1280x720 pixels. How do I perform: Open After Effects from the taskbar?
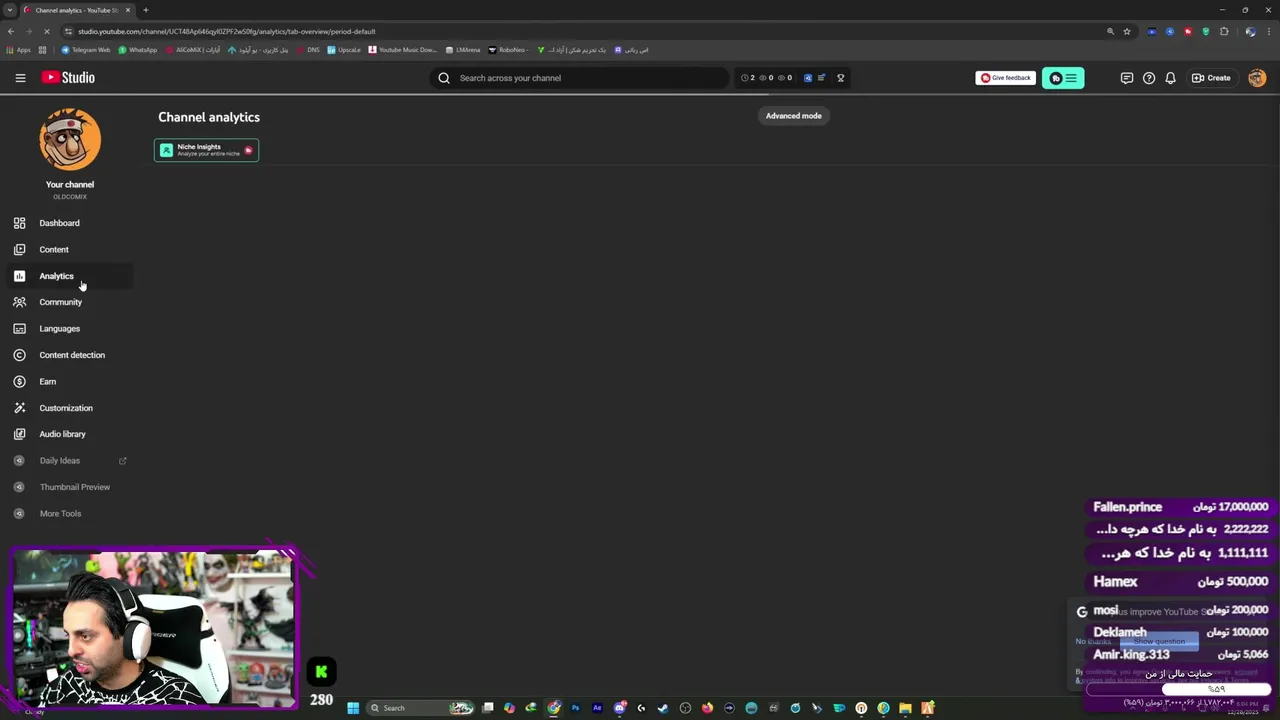tap(597, 708)
